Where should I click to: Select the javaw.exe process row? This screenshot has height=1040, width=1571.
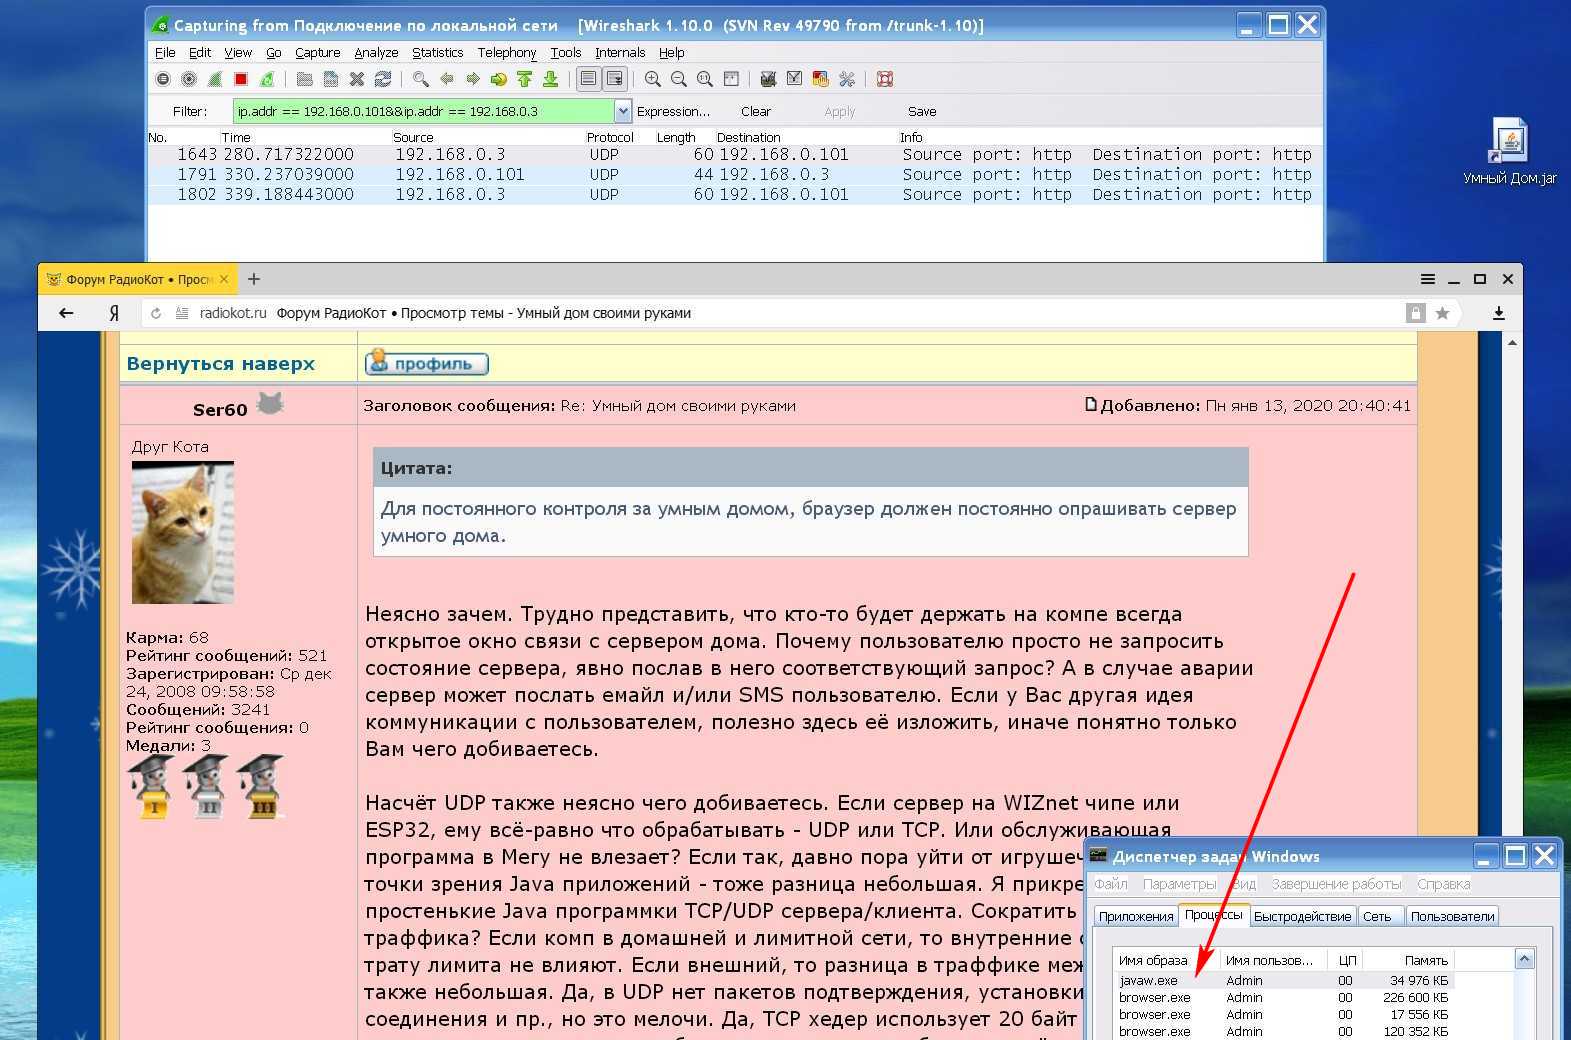[1148, 981]
